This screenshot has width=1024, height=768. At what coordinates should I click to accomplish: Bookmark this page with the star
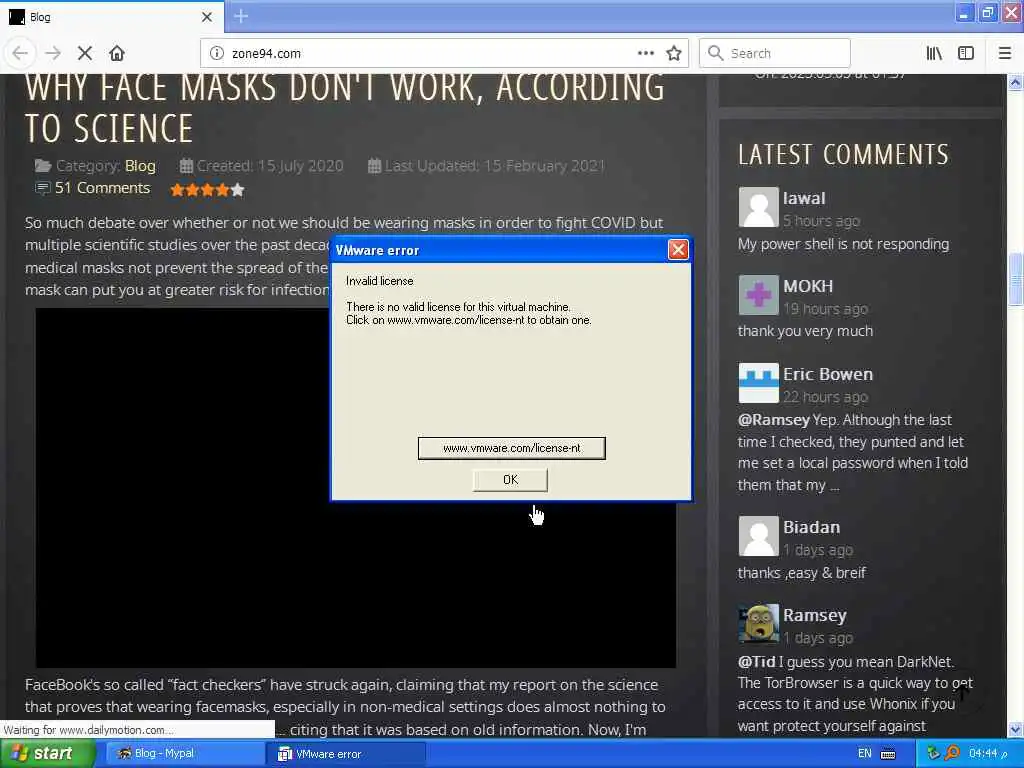(x=674, y=54)
